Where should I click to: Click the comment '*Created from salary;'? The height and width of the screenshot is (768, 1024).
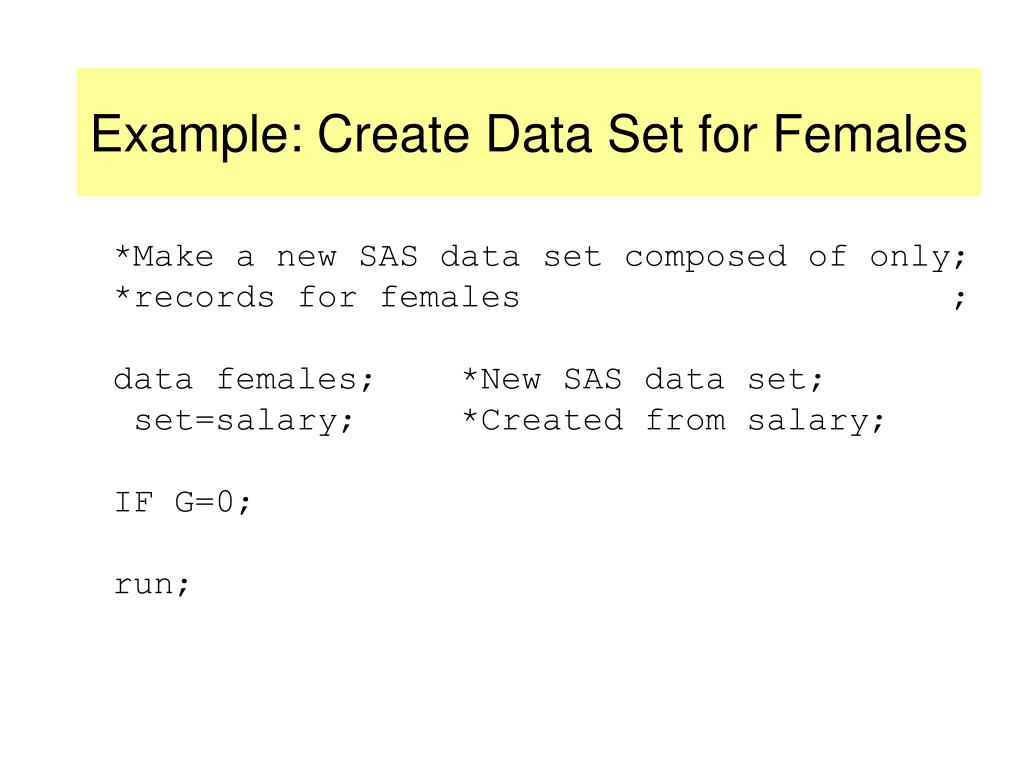pyautogui.click(x=673, y=421)
